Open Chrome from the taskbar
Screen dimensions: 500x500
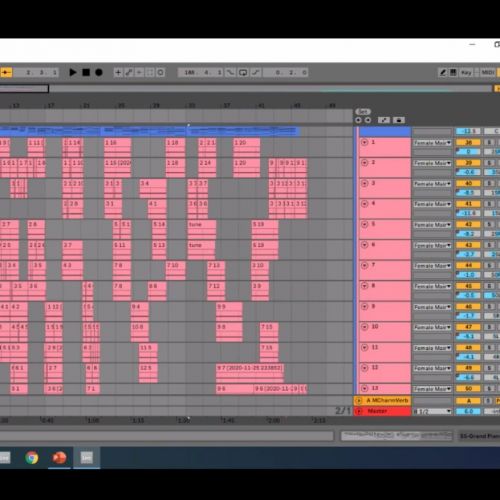[32, 457]
